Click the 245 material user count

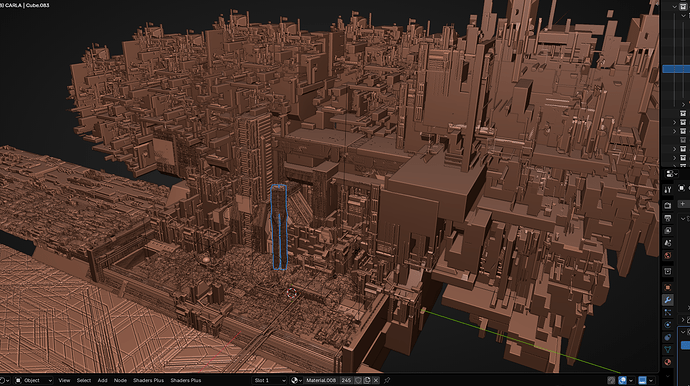pyautogui.click(x=346, y=380)
